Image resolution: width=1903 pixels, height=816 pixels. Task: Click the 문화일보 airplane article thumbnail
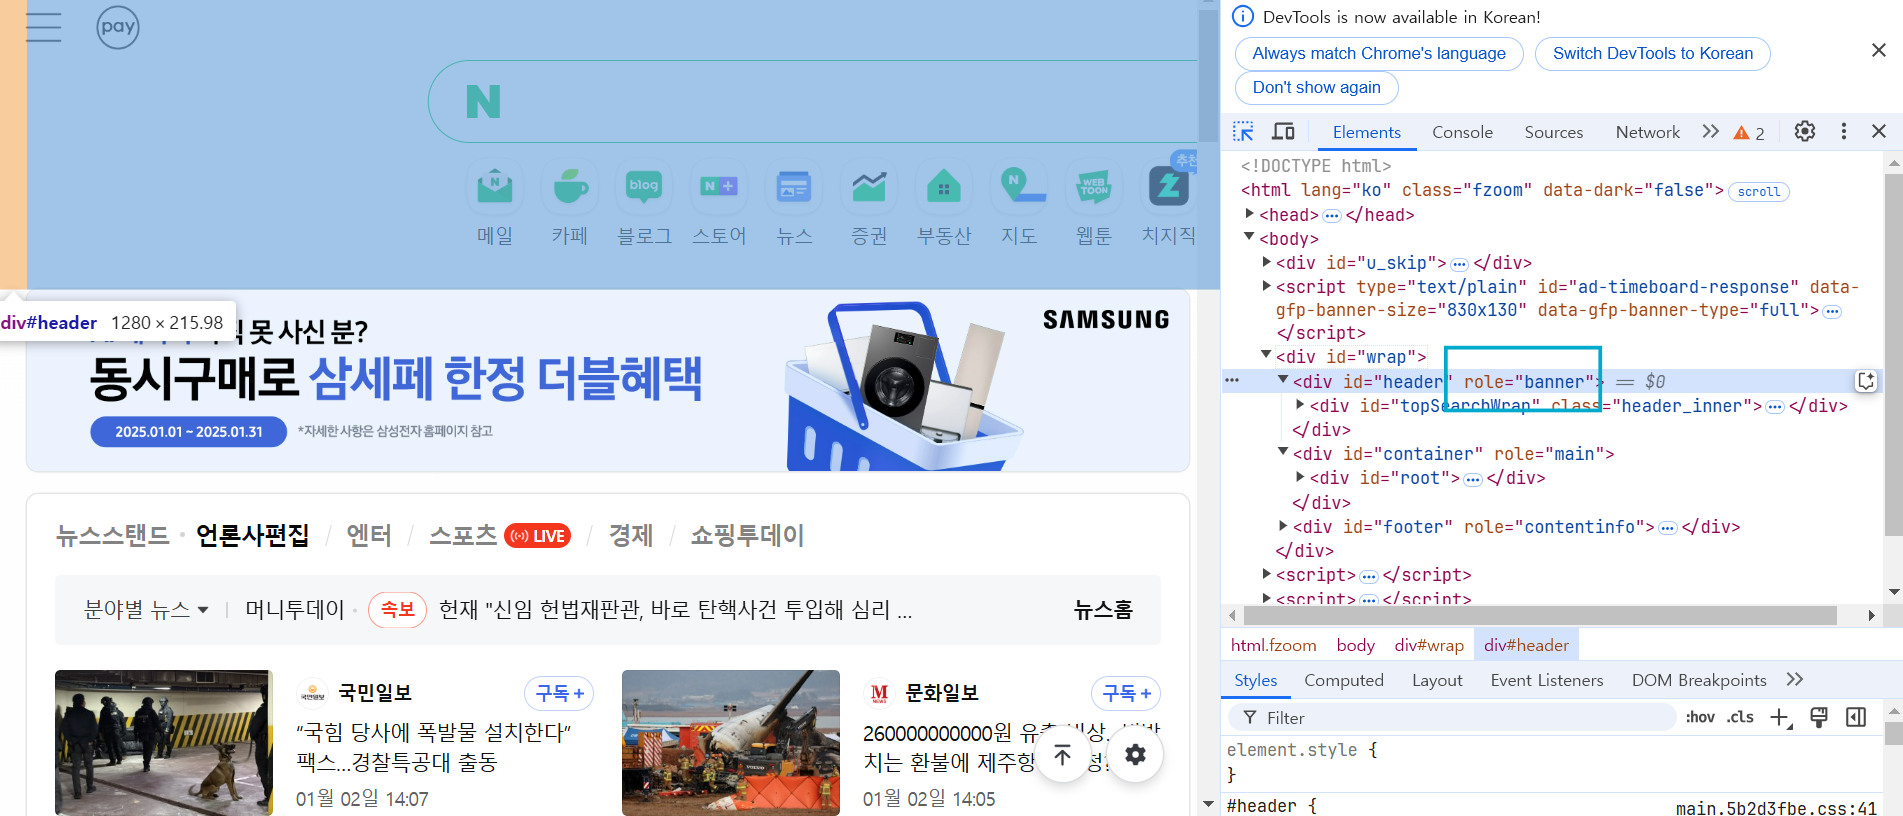731,743
